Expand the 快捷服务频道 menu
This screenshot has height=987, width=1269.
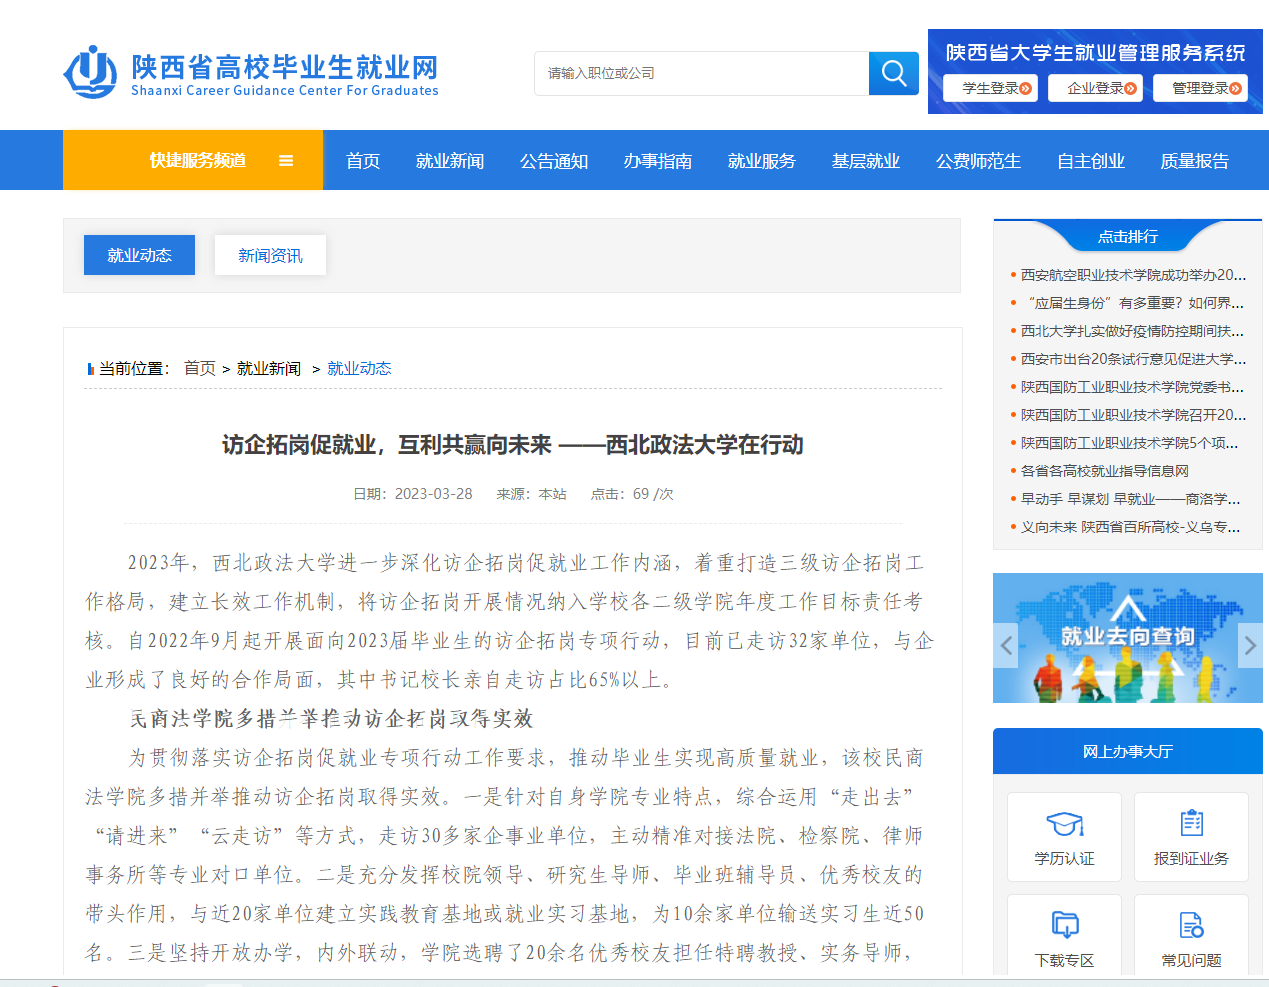[198, 160]
